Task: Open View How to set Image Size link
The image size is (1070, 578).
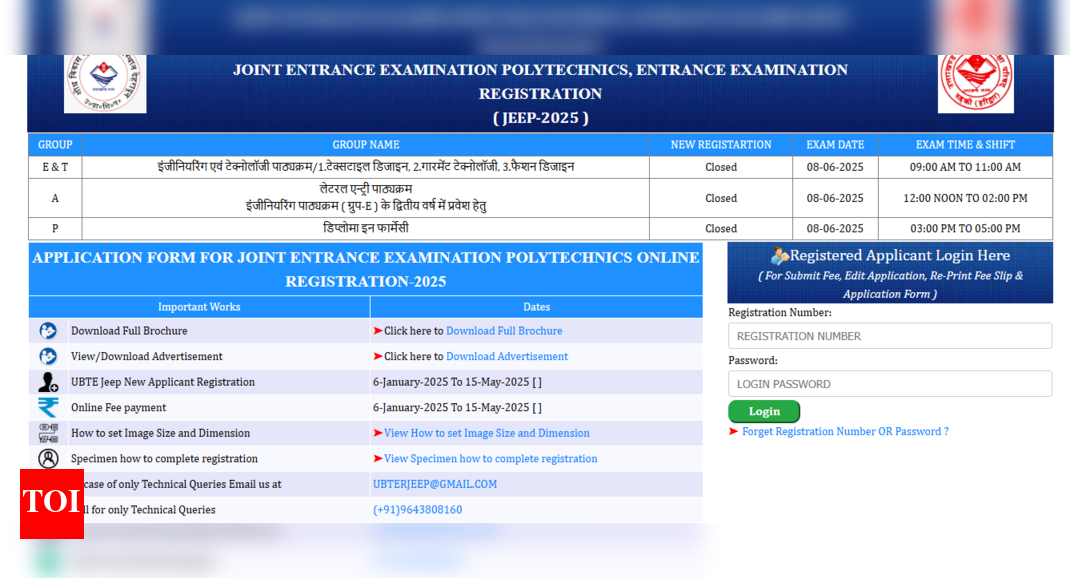Action: click(487, 433)
